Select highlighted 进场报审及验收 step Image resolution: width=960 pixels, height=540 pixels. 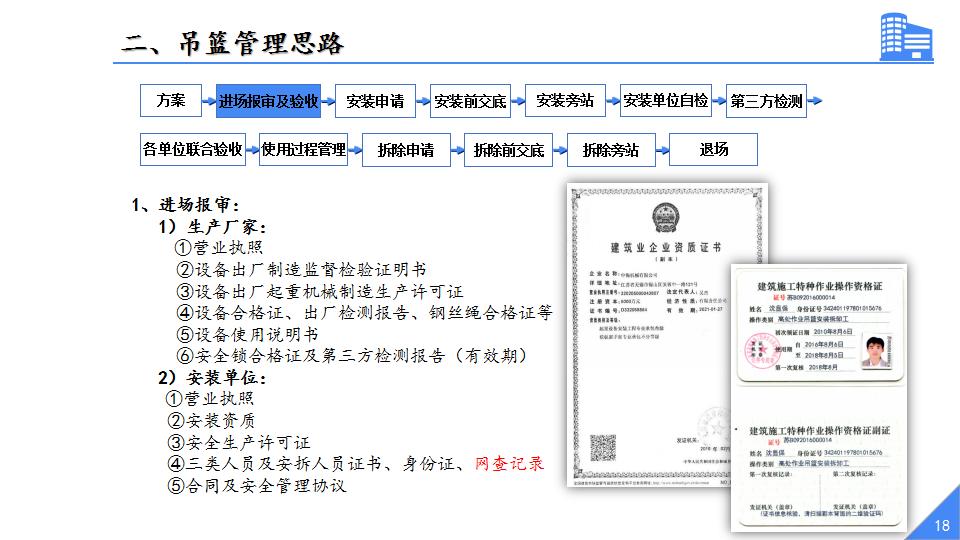pos(268,101)
